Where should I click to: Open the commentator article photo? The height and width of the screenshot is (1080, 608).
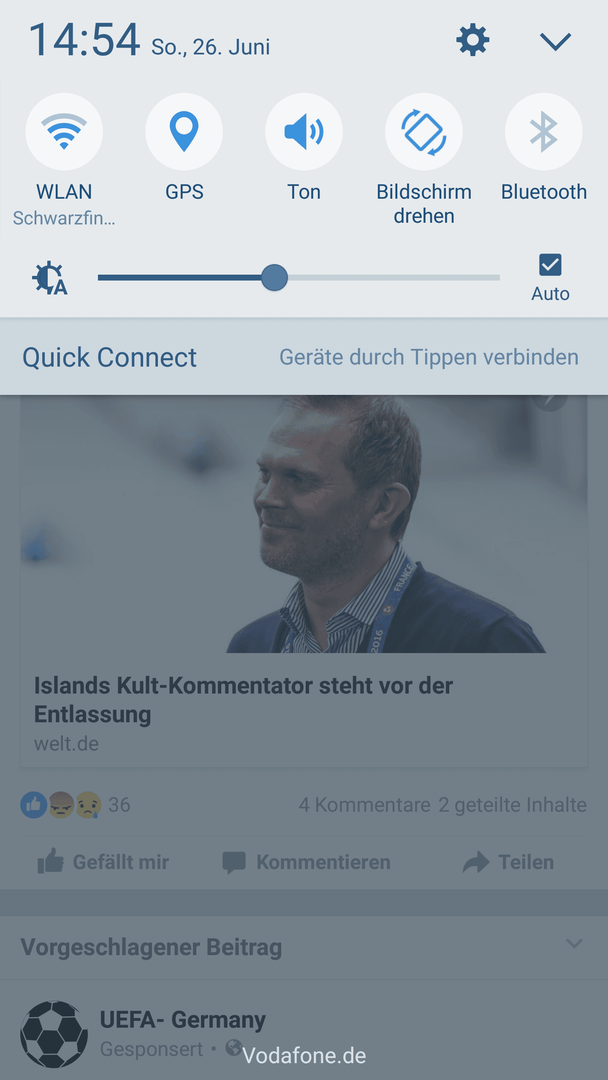coord(304,523)
